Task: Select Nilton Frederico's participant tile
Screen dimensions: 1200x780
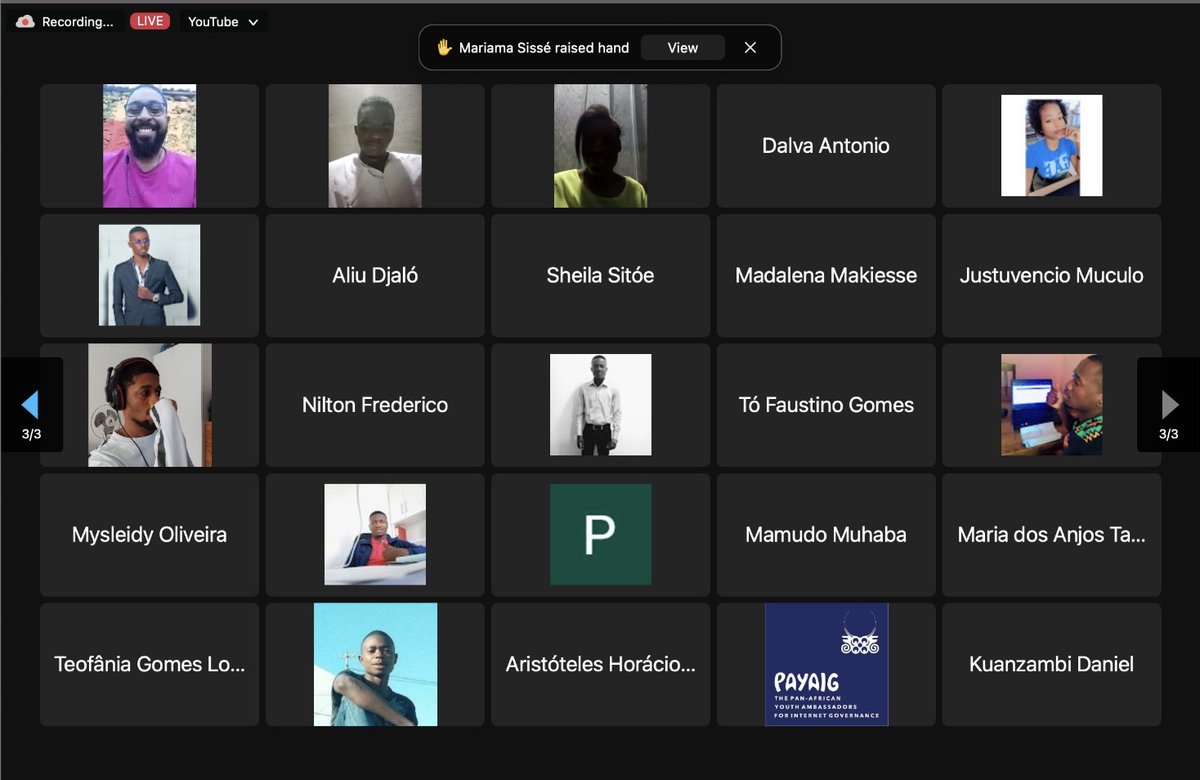Action: [x=375, y=405]
